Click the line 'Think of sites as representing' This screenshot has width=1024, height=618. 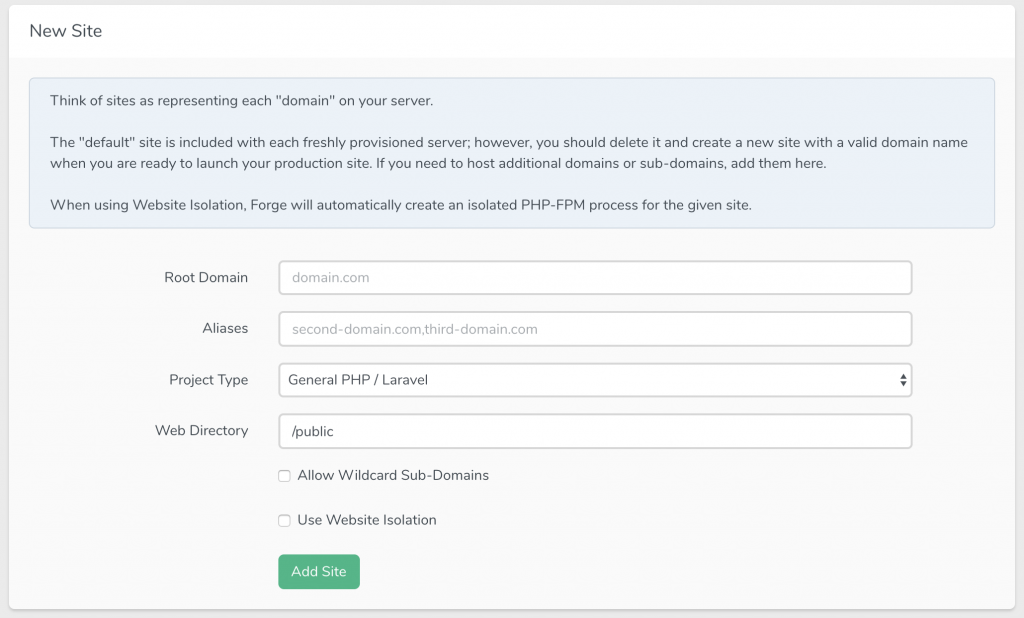242,101
